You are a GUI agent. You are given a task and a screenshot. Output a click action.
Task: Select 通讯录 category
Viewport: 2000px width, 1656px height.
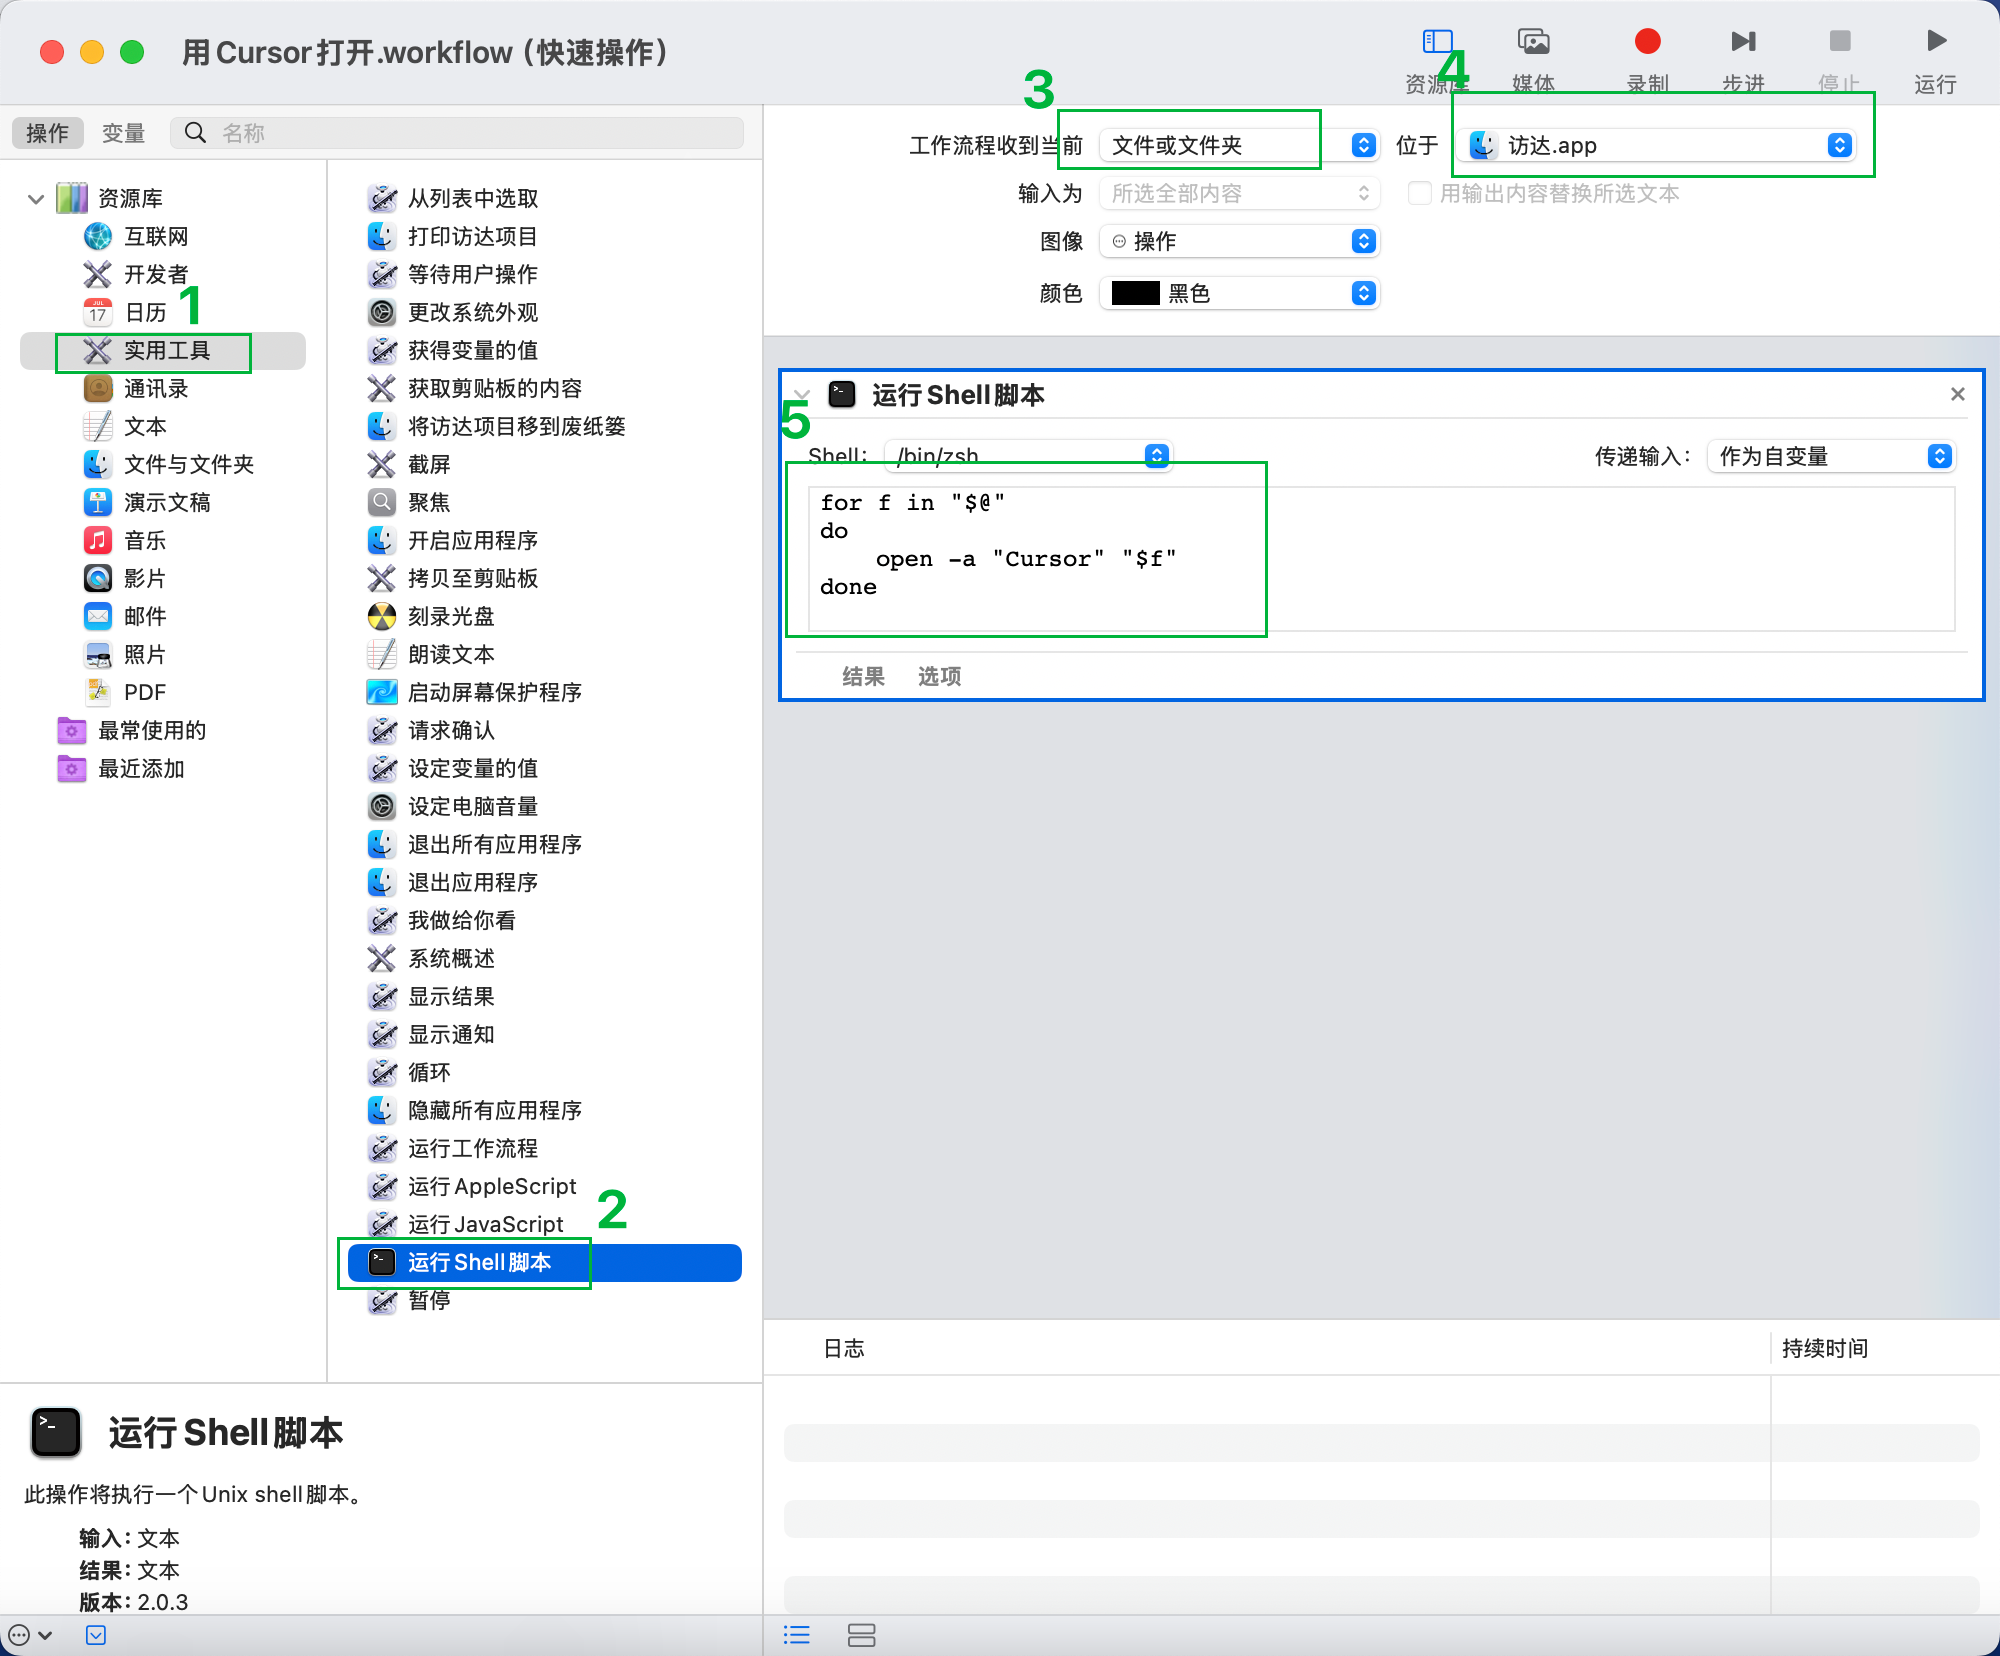[x=155, y=389]
